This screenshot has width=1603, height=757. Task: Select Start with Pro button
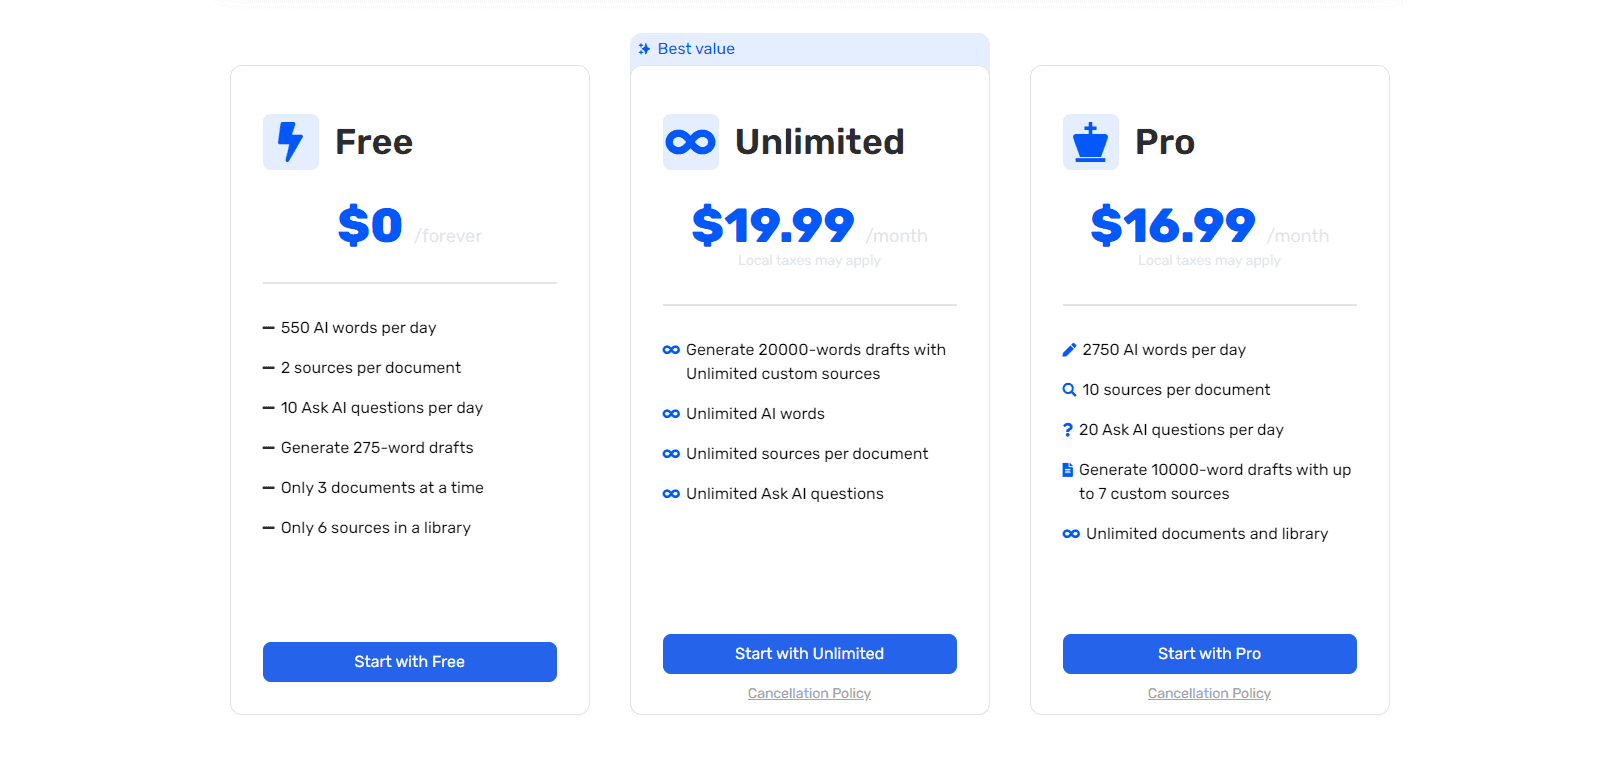tap(1210, 654)
